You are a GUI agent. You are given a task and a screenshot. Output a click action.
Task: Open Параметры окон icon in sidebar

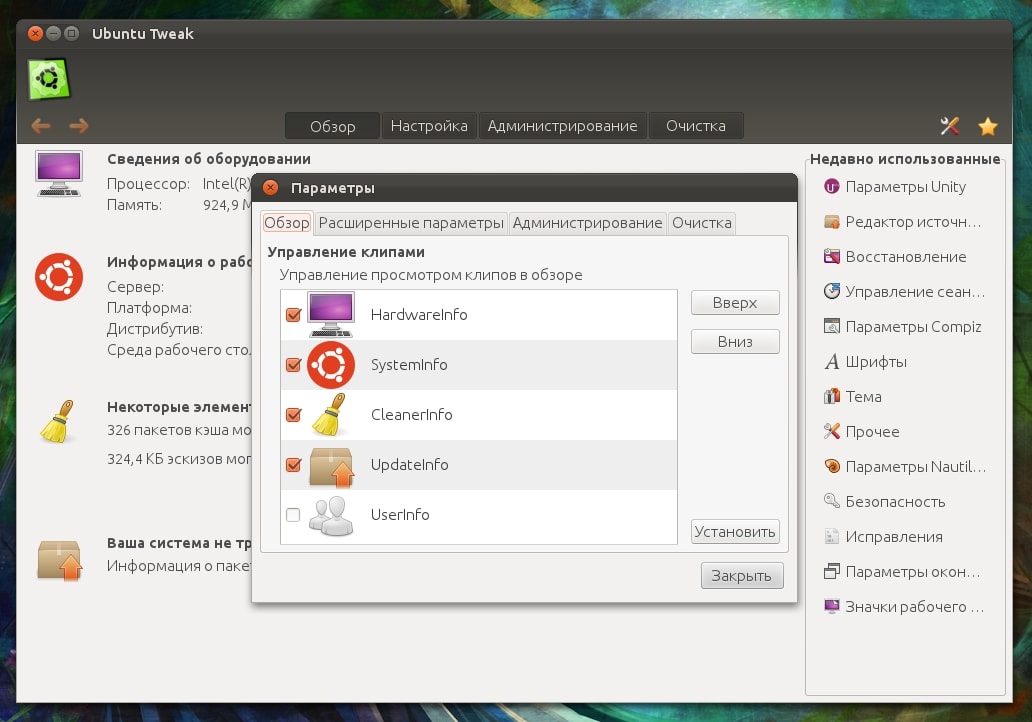tap(832, 571)
